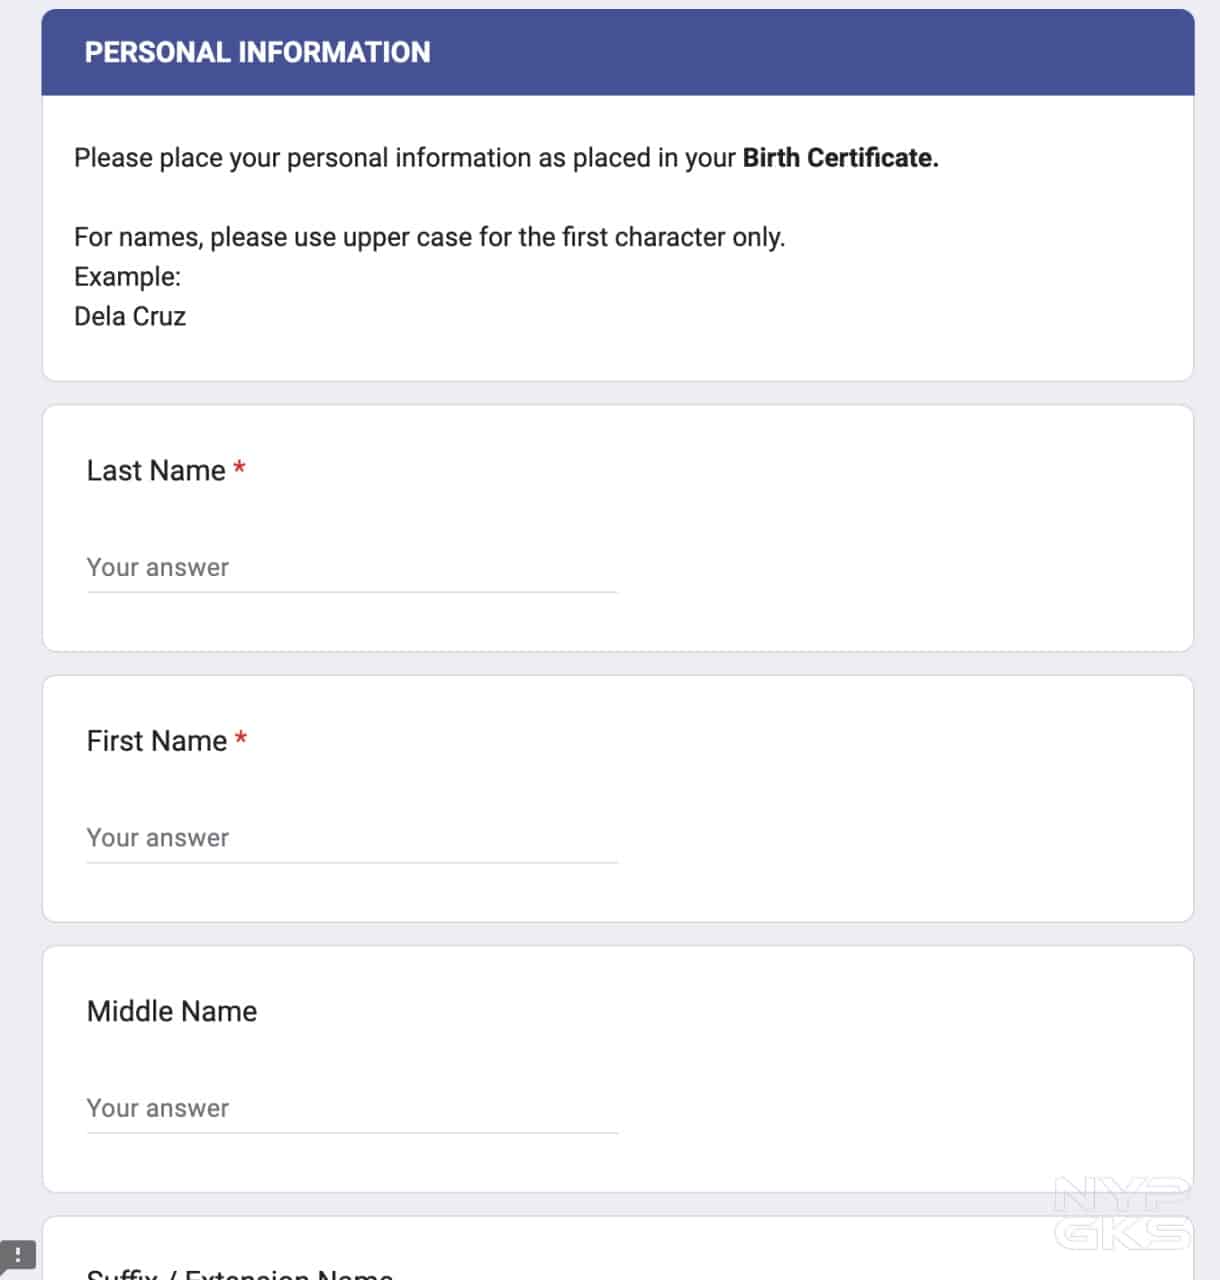This screenshot has height=1280, width=1220.
Task: Click the NYP GKS watermark logo
Action: [1122, 1213]
